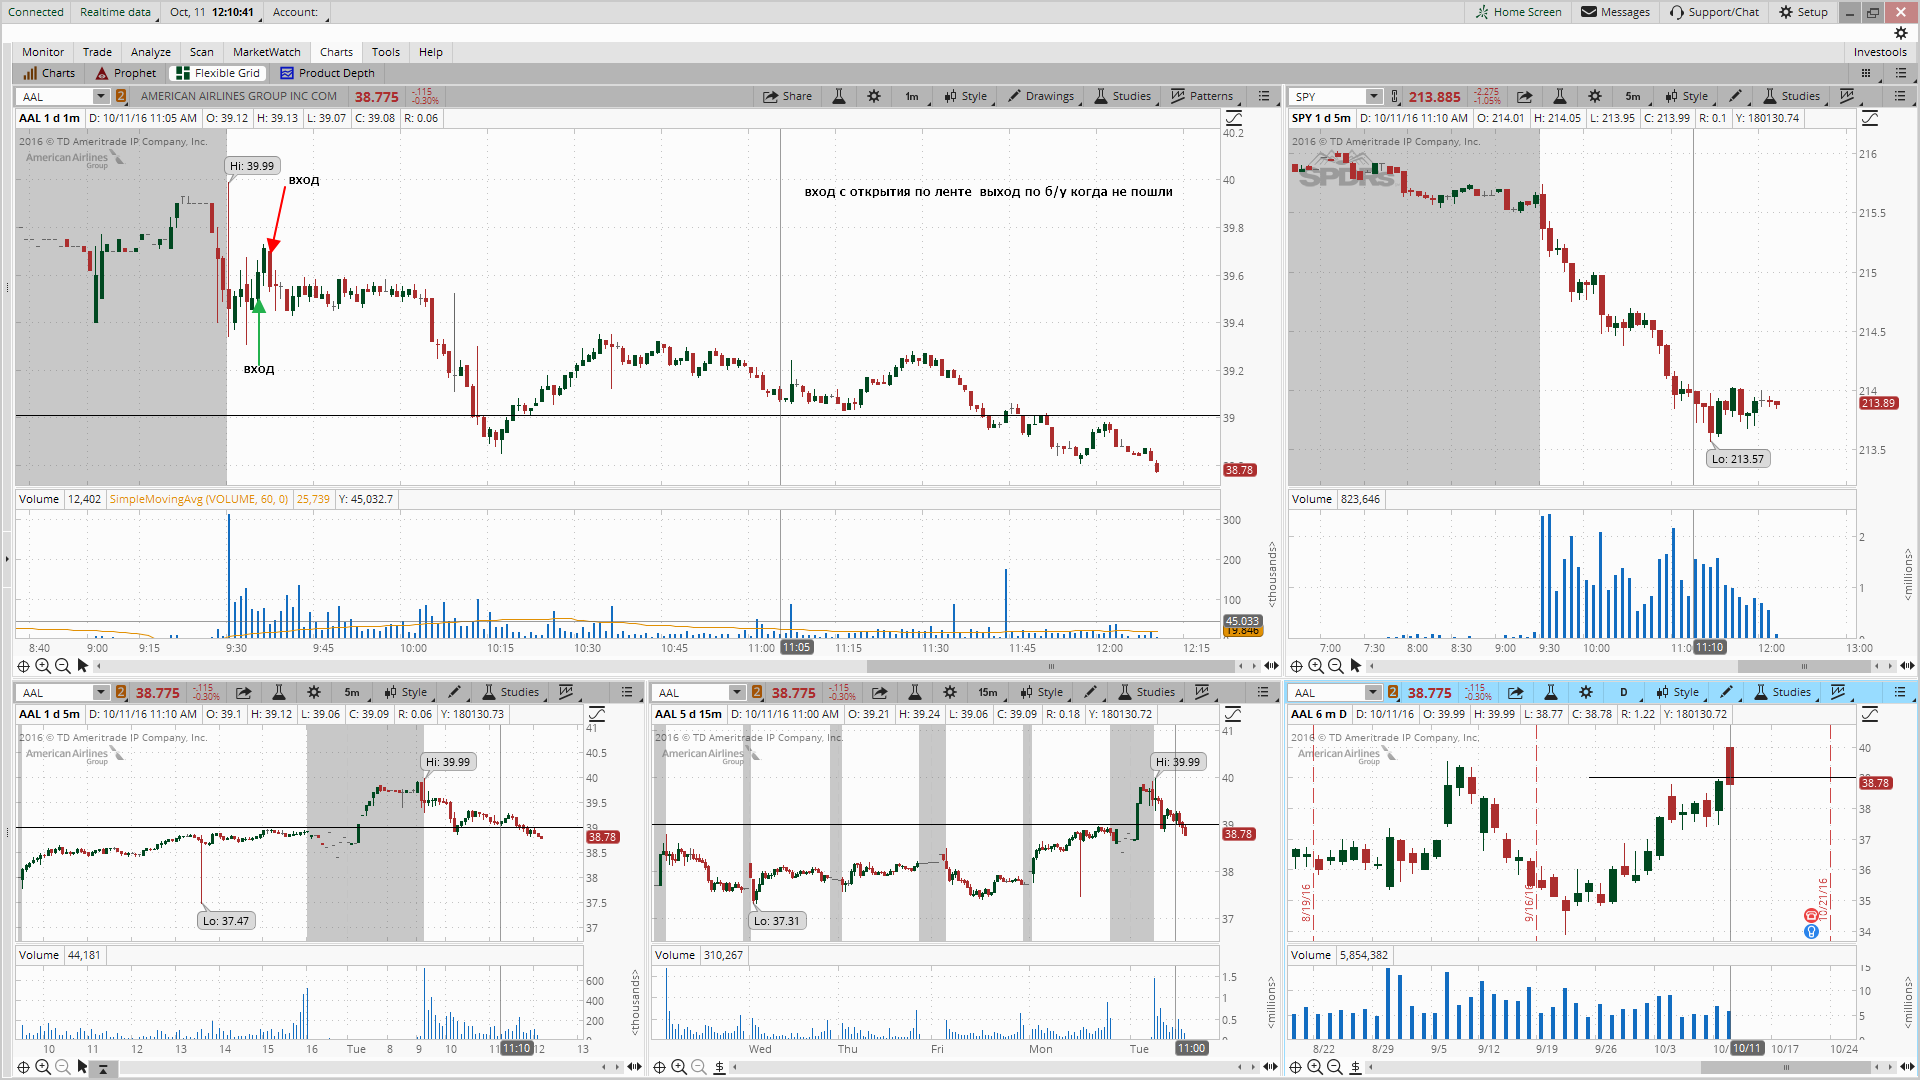Image resolution: width=1920 pixels, height=1080 pixels.
Task: Open the Analyze main tab
Action: pyautogui.click(x=151, y=52)
